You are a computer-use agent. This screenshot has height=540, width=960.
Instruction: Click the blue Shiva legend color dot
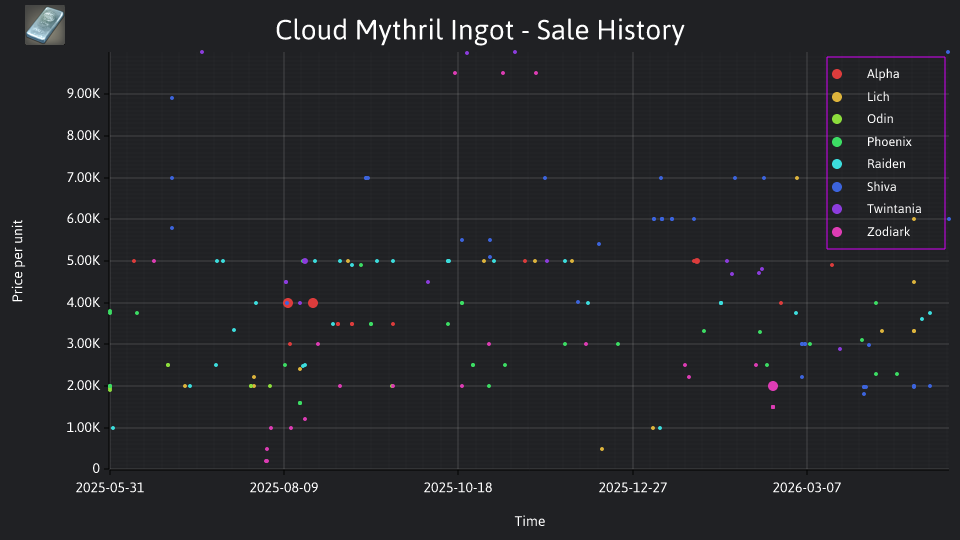(x=837, y=187)
